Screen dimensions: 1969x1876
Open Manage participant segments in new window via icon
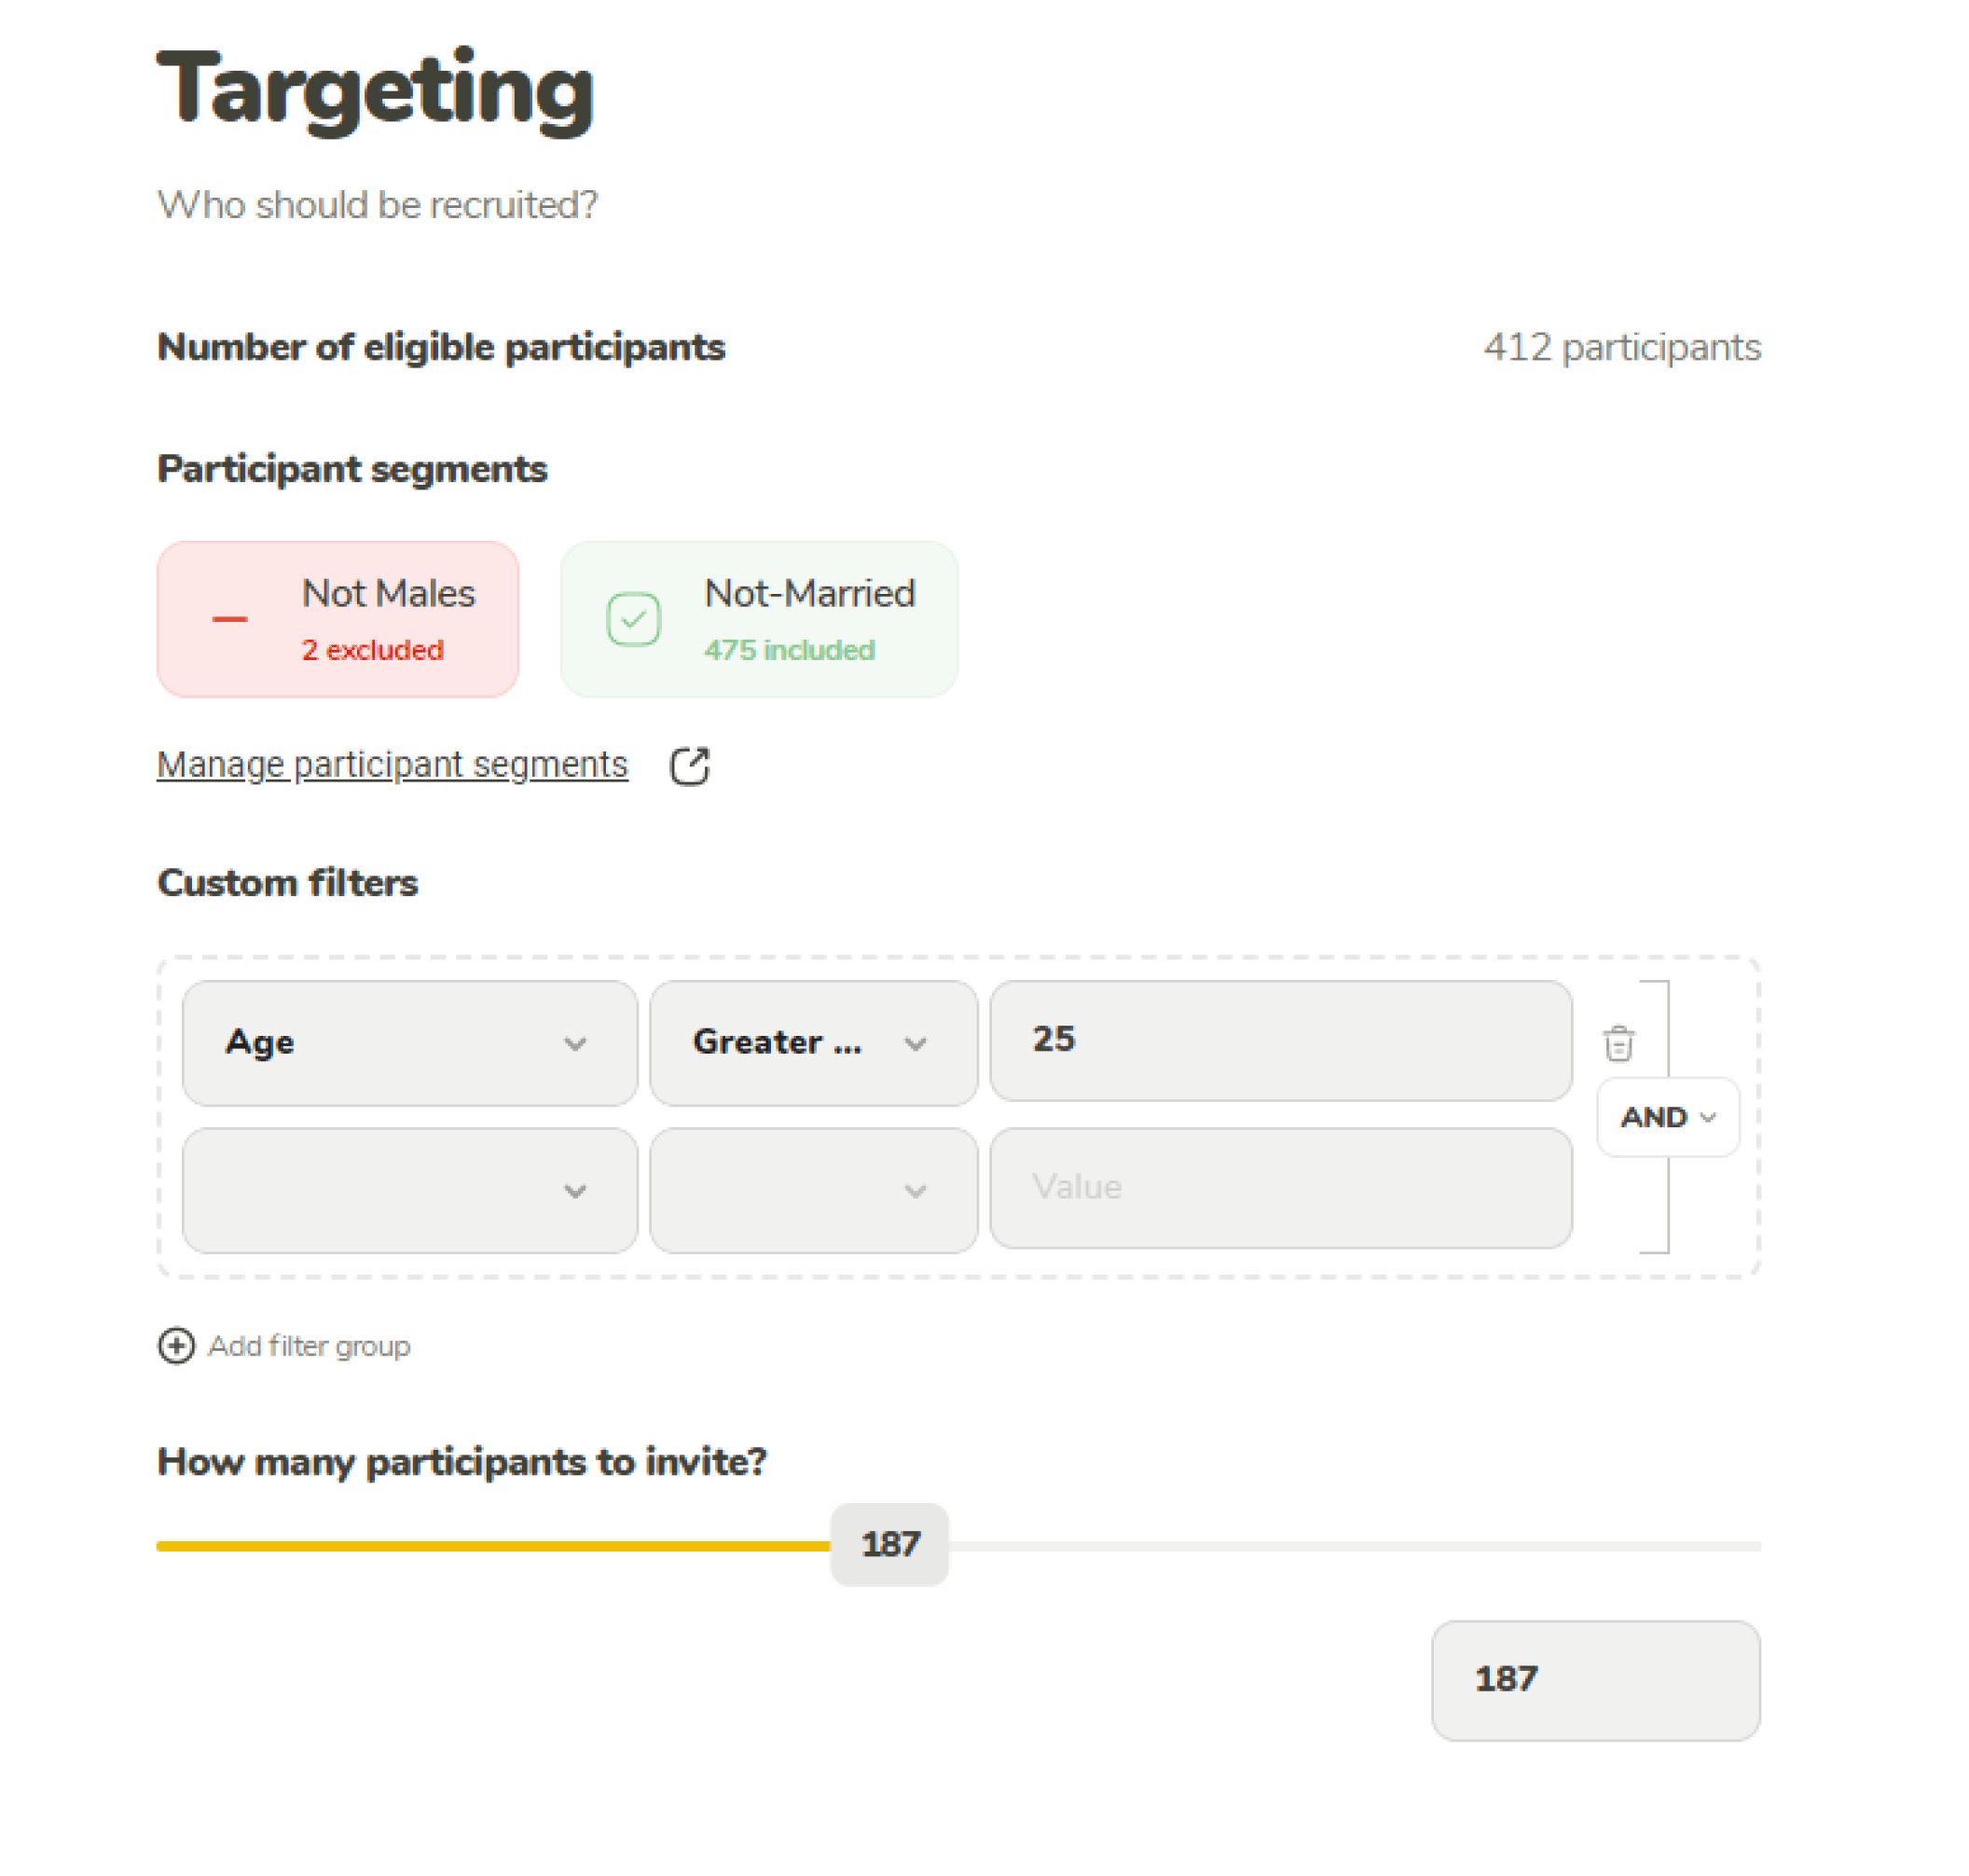tap(691, 764)
